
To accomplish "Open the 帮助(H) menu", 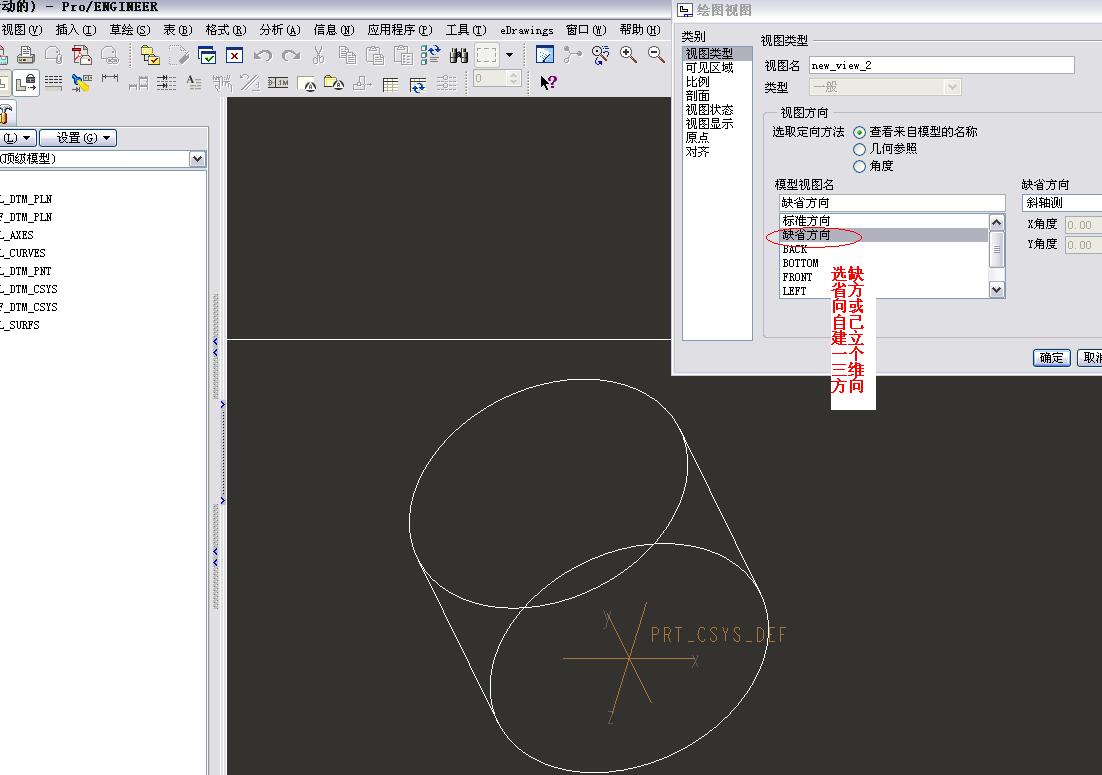I will [640, 30].
